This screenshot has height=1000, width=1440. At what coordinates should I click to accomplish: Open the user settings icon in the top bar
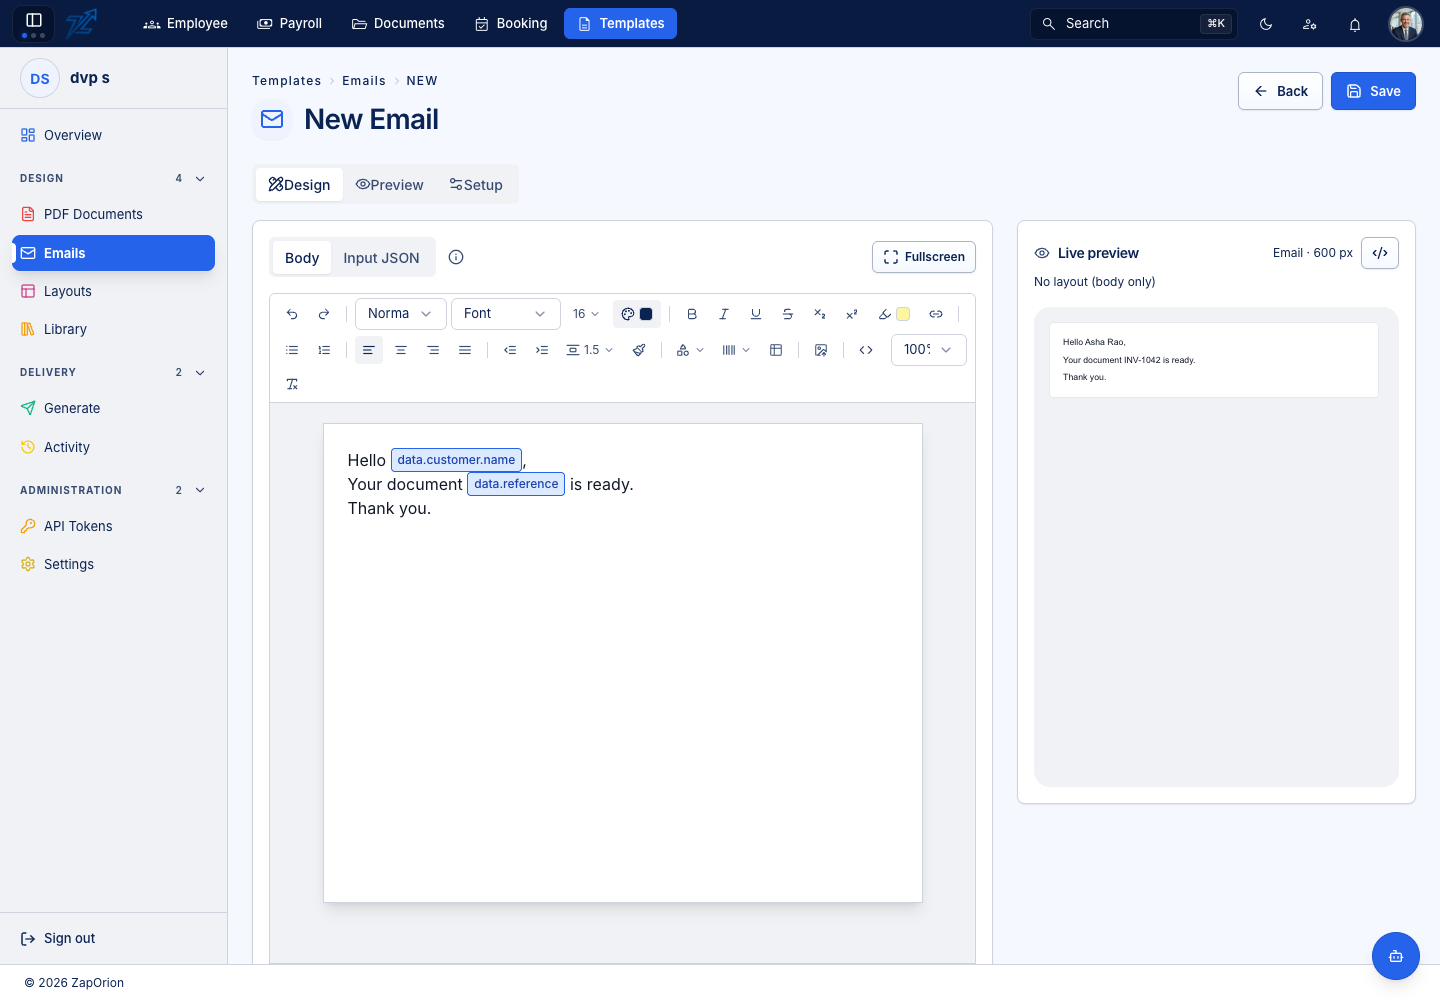(1310, 24)
